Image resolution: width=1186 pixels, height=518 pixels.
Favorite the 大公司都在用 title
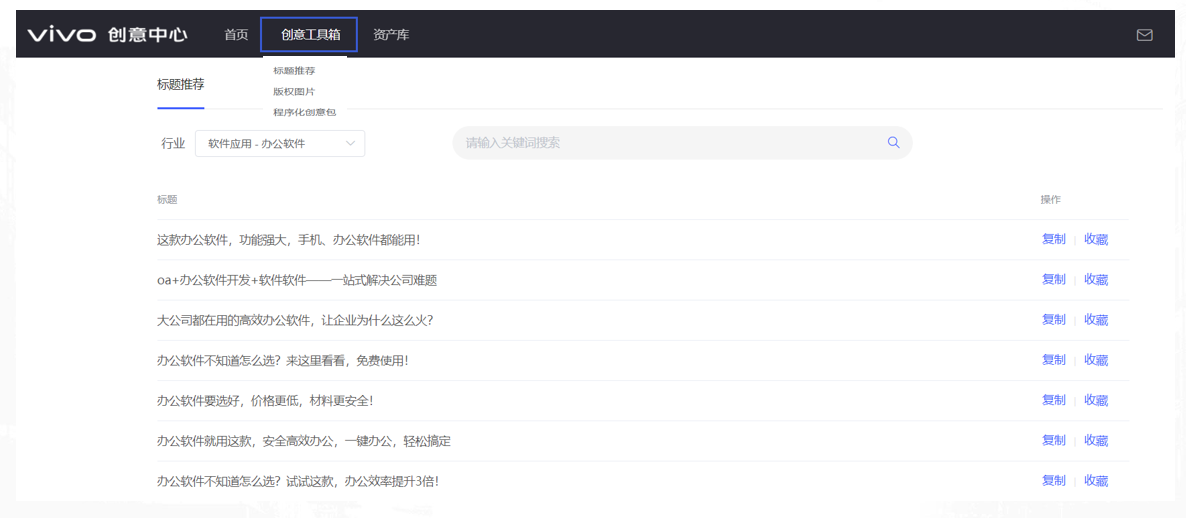coord(1096,320)
